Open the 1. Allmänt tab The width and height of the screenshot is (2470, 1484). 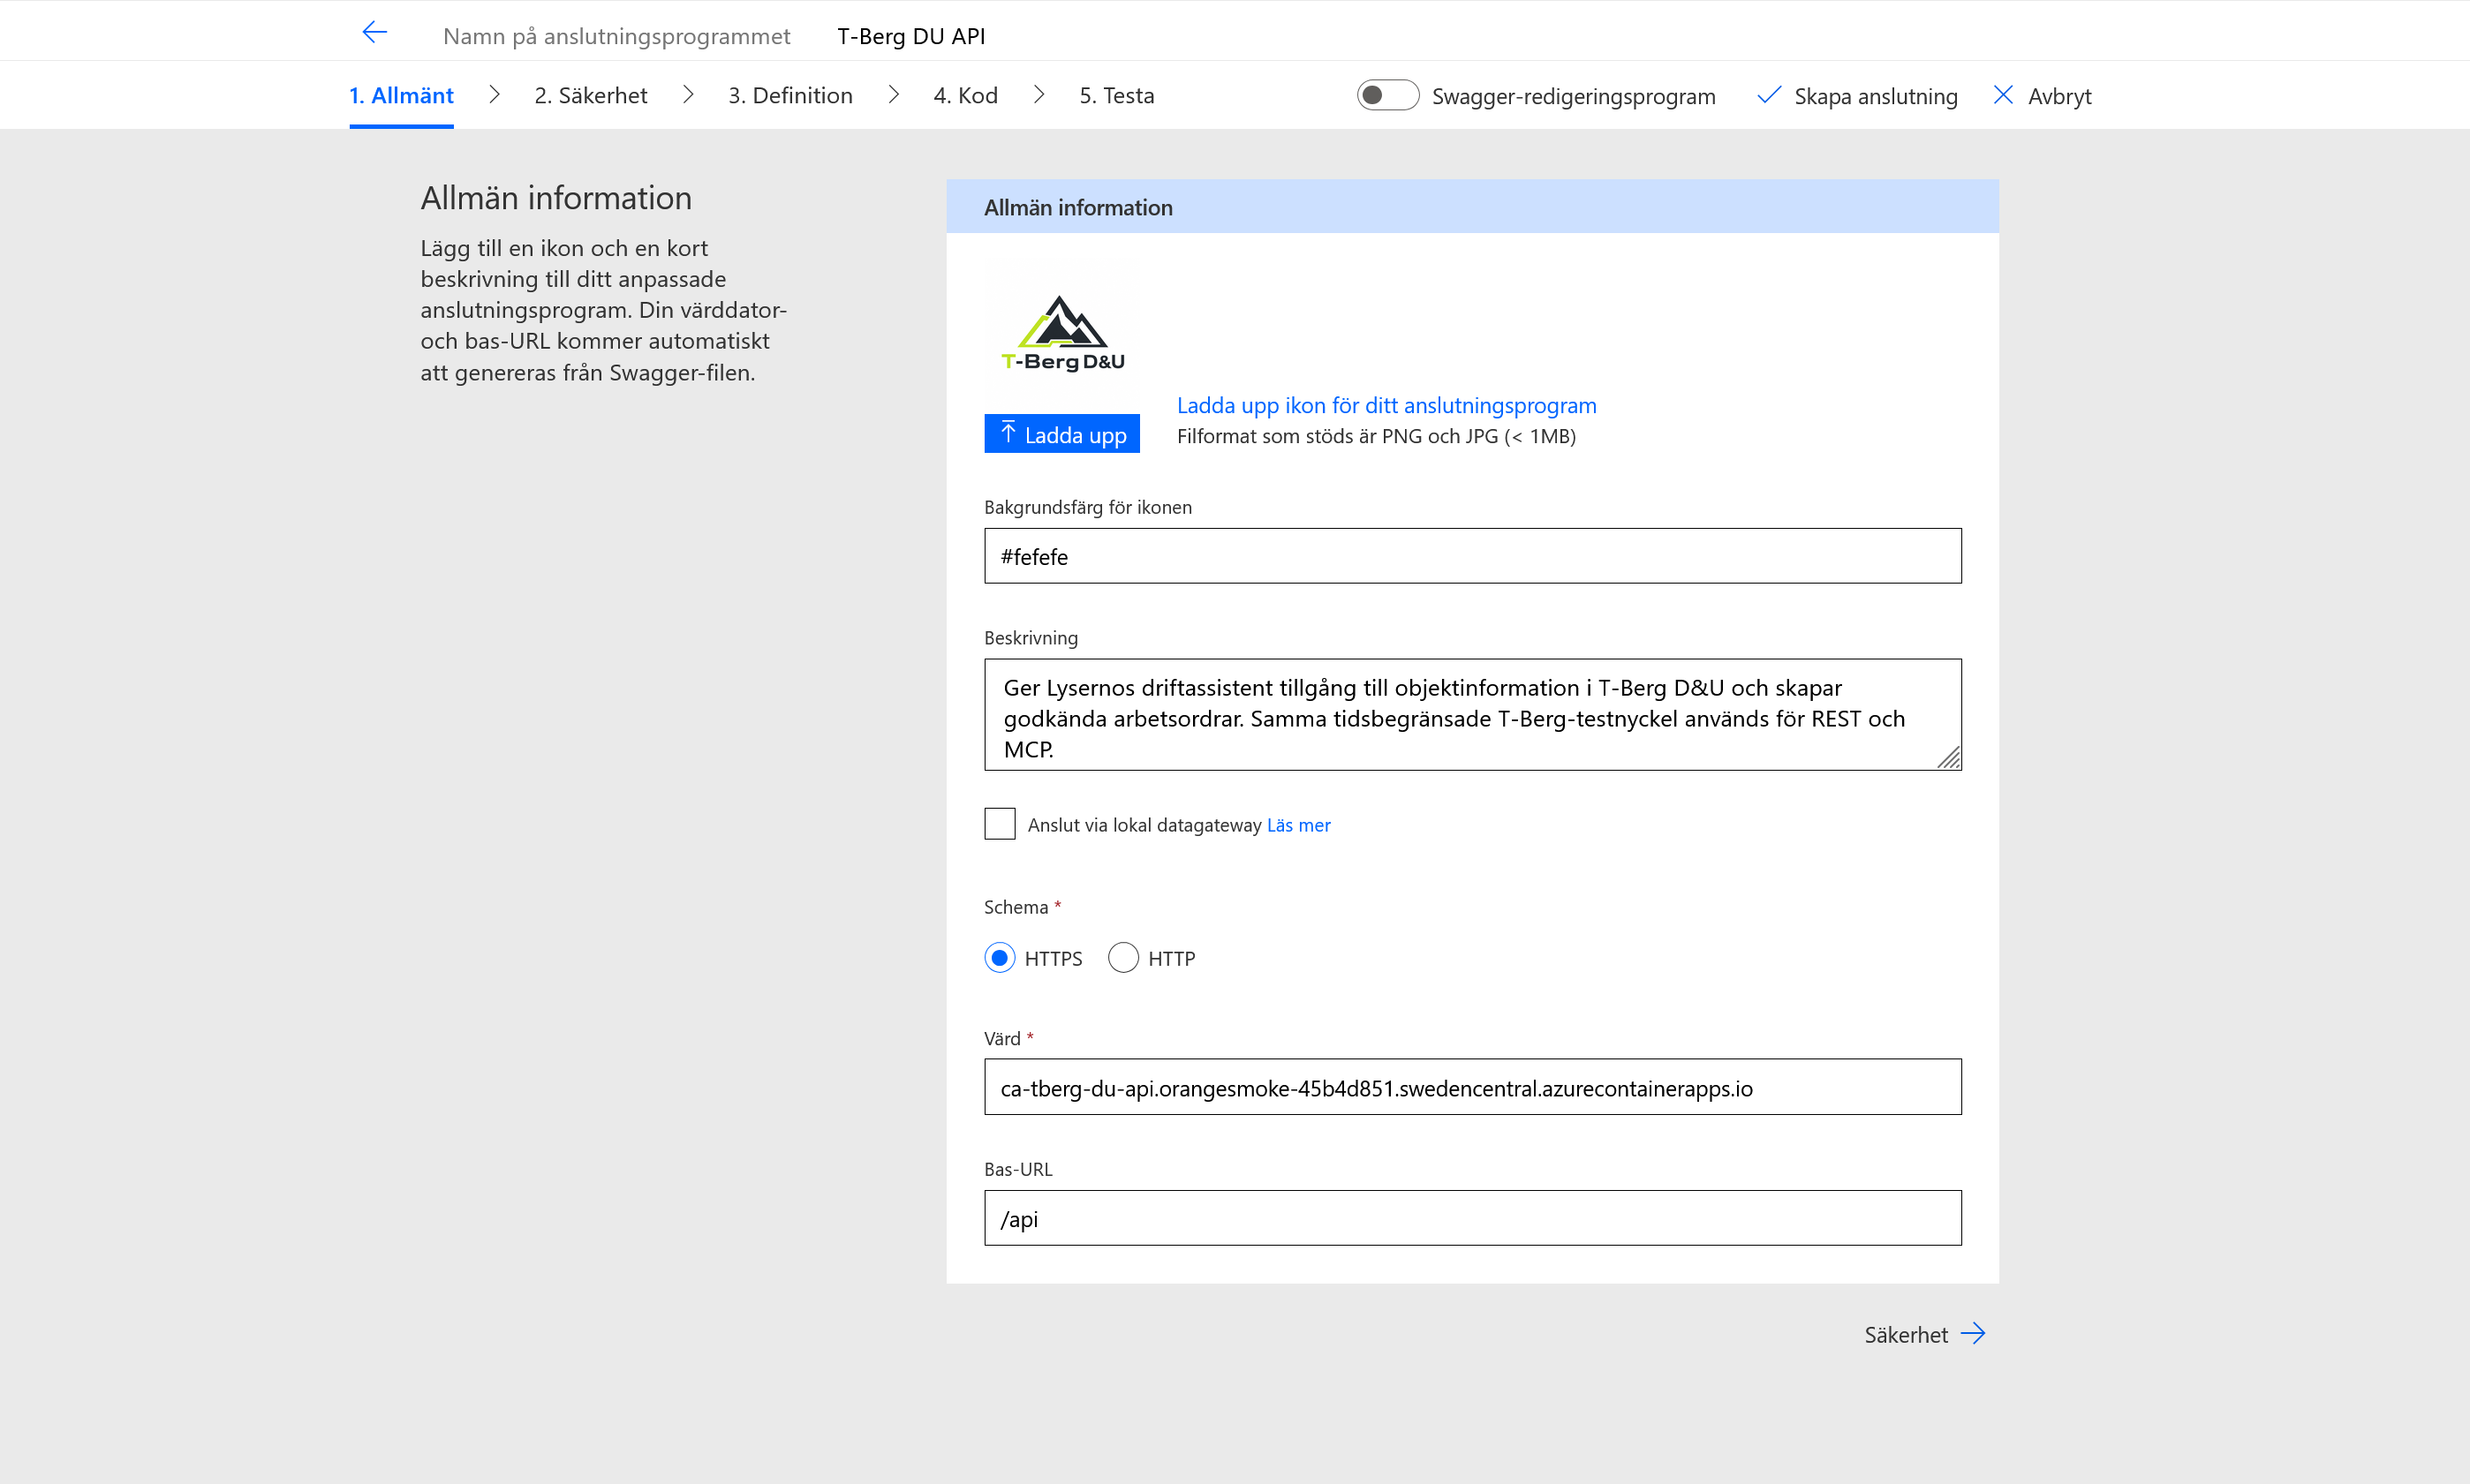tap(401, 95)
